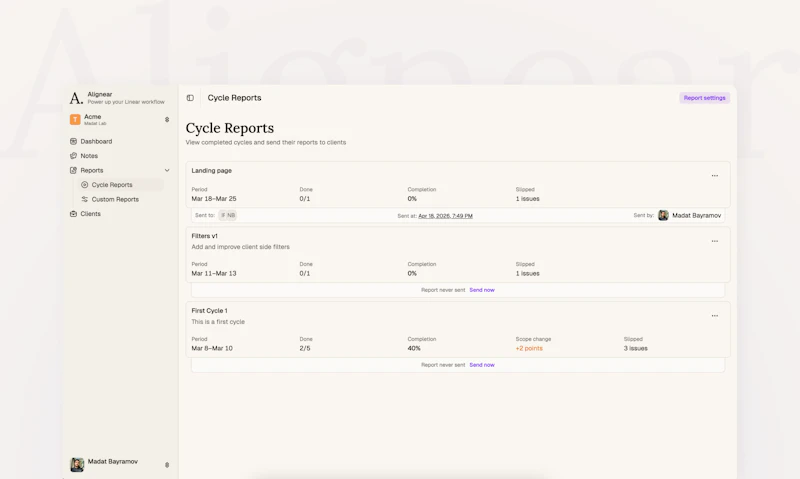Open Clients in the sidebar

[90, 214]
